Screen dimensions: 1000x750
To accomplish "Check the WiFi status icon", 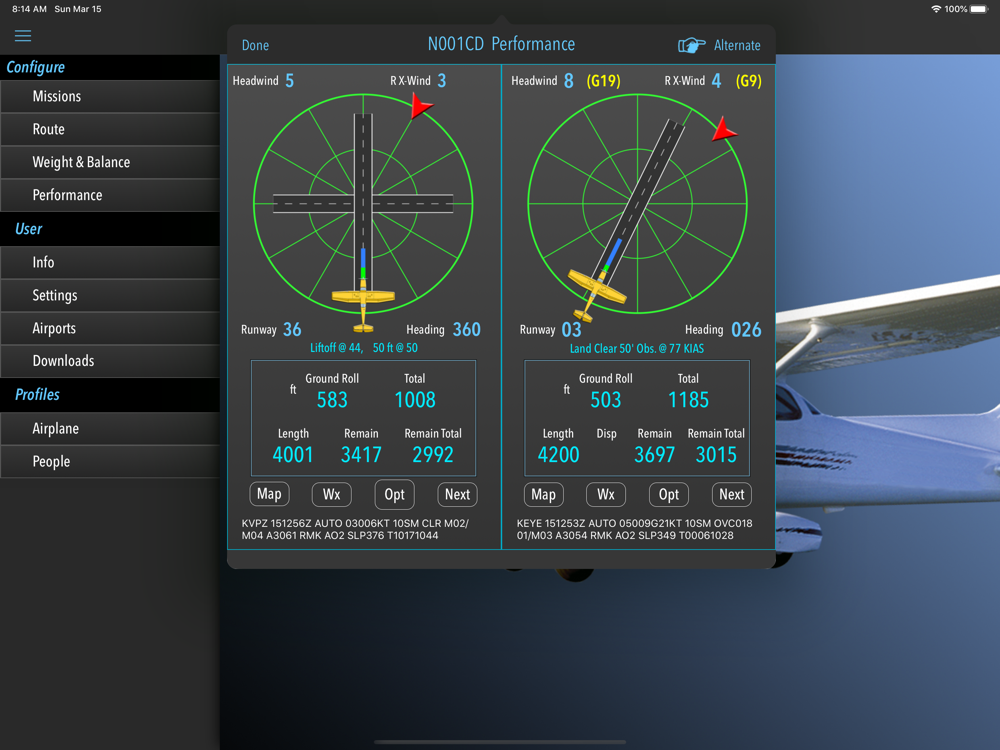I will coord(936,9).
